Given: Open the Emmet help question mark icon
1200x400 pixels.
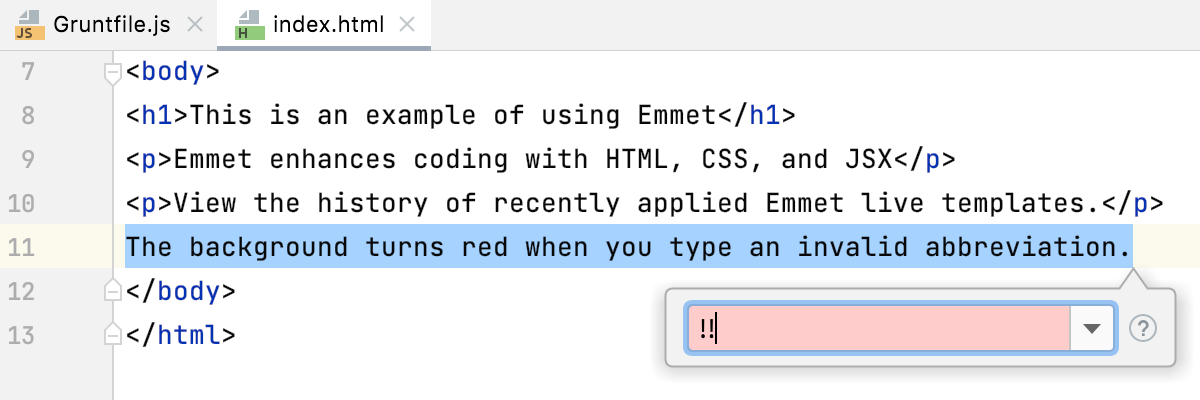Looking at the screenshot, I should [1142, 328].
